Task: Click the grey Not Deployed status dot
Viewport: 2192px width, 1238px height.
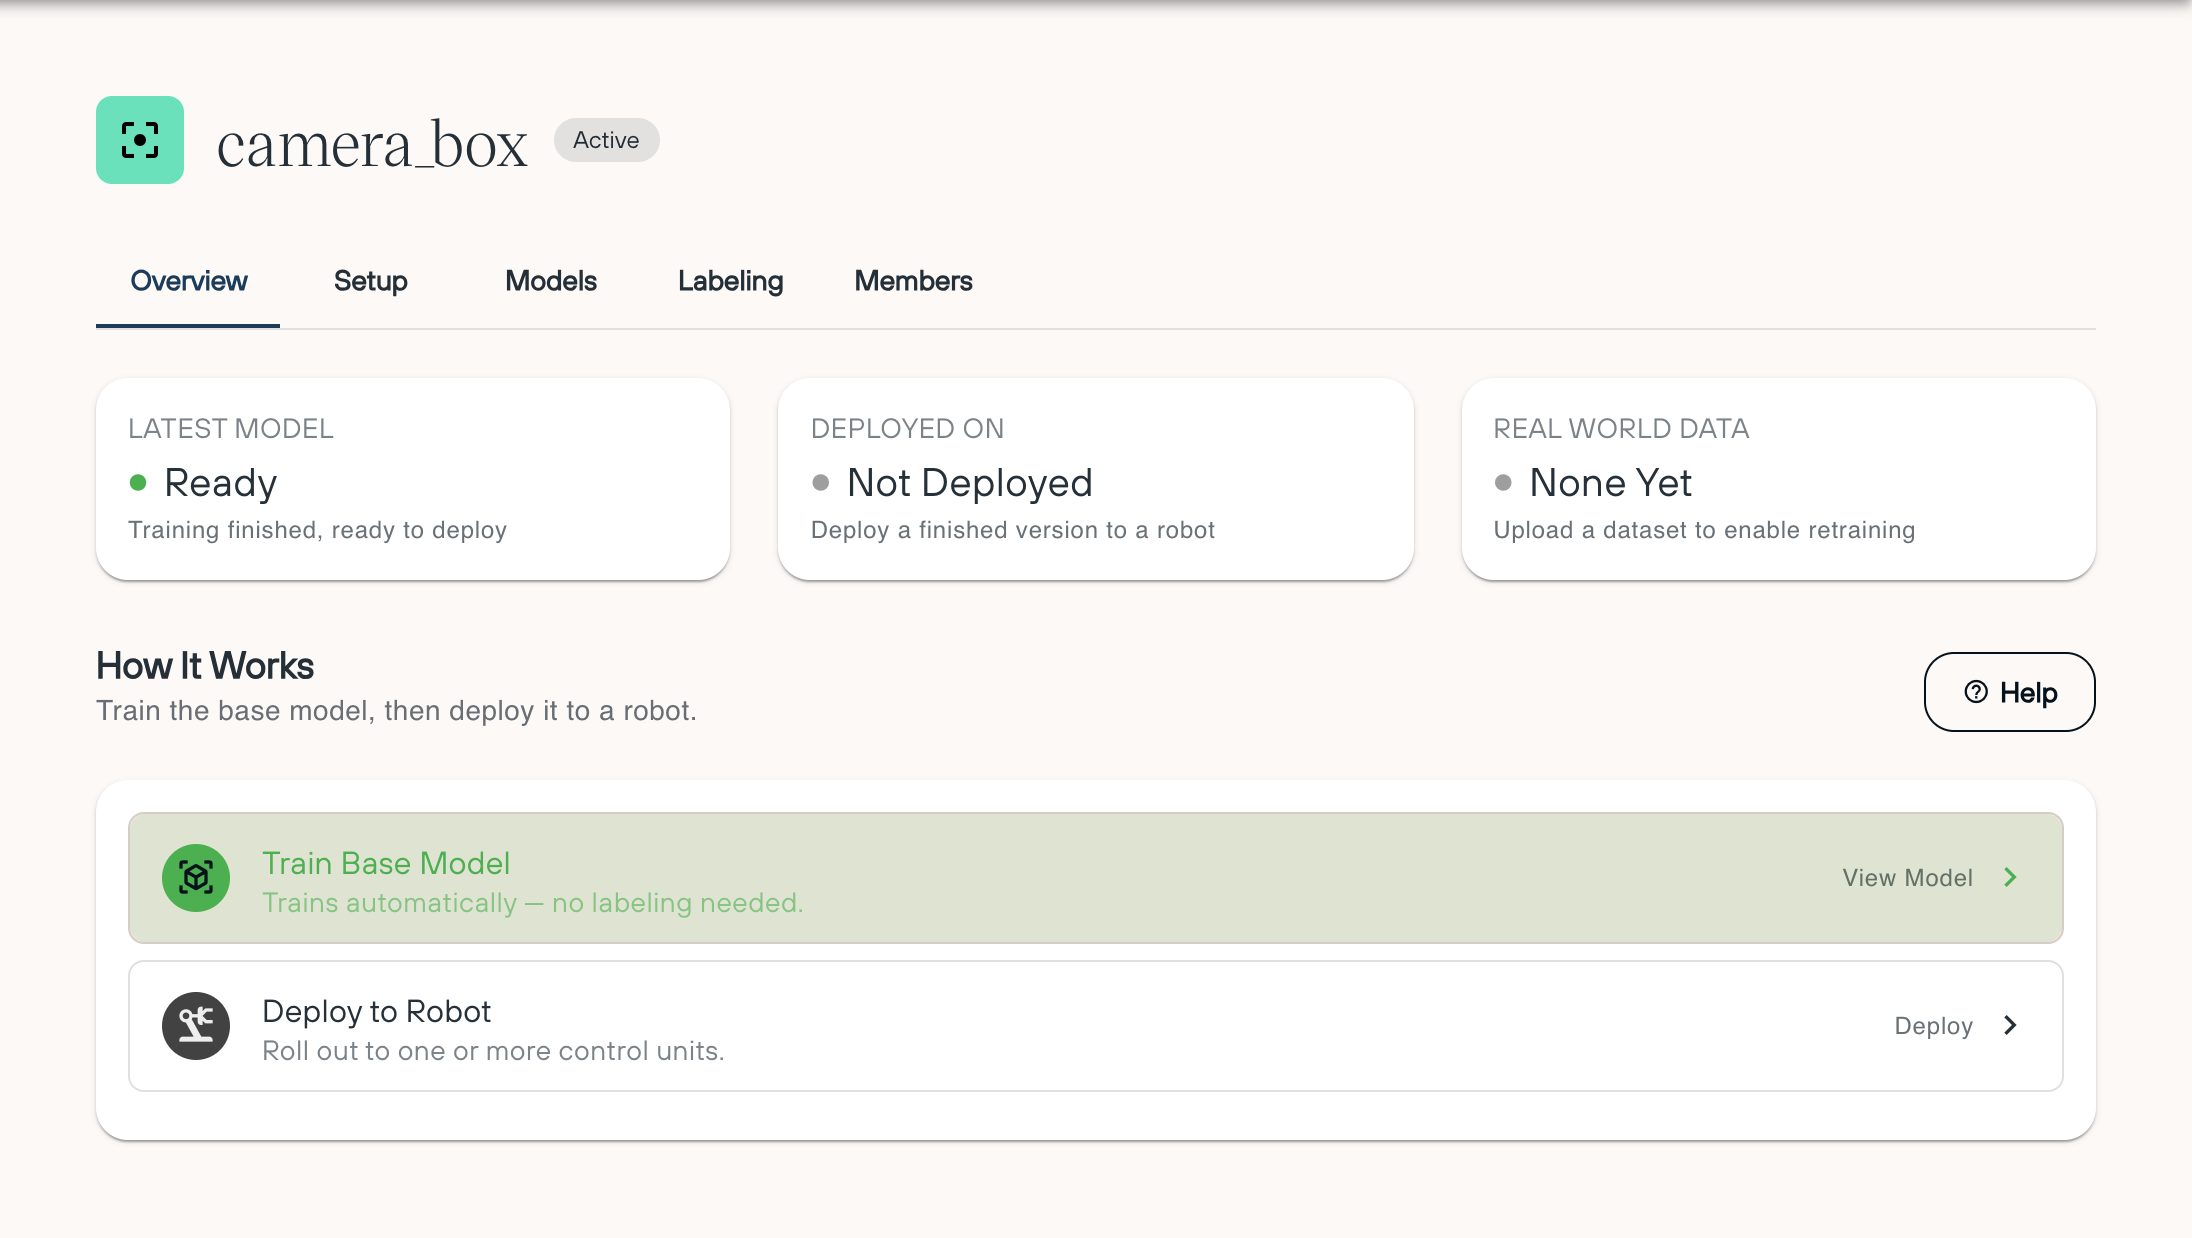Action: [821, 483]
